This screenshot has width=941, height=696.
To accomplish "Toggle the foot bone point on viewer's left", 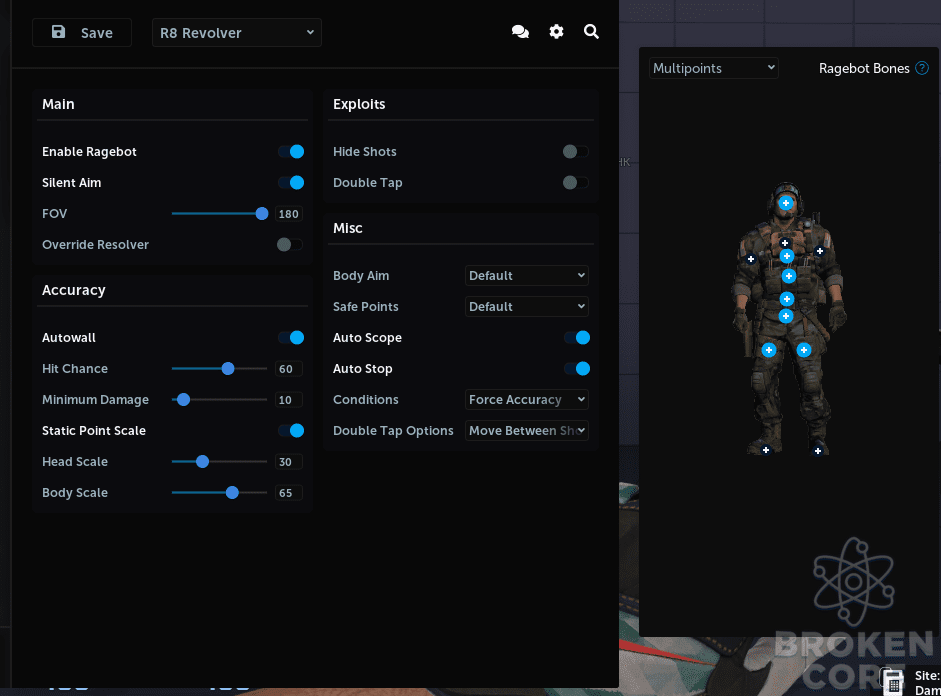I will (766, 449).
